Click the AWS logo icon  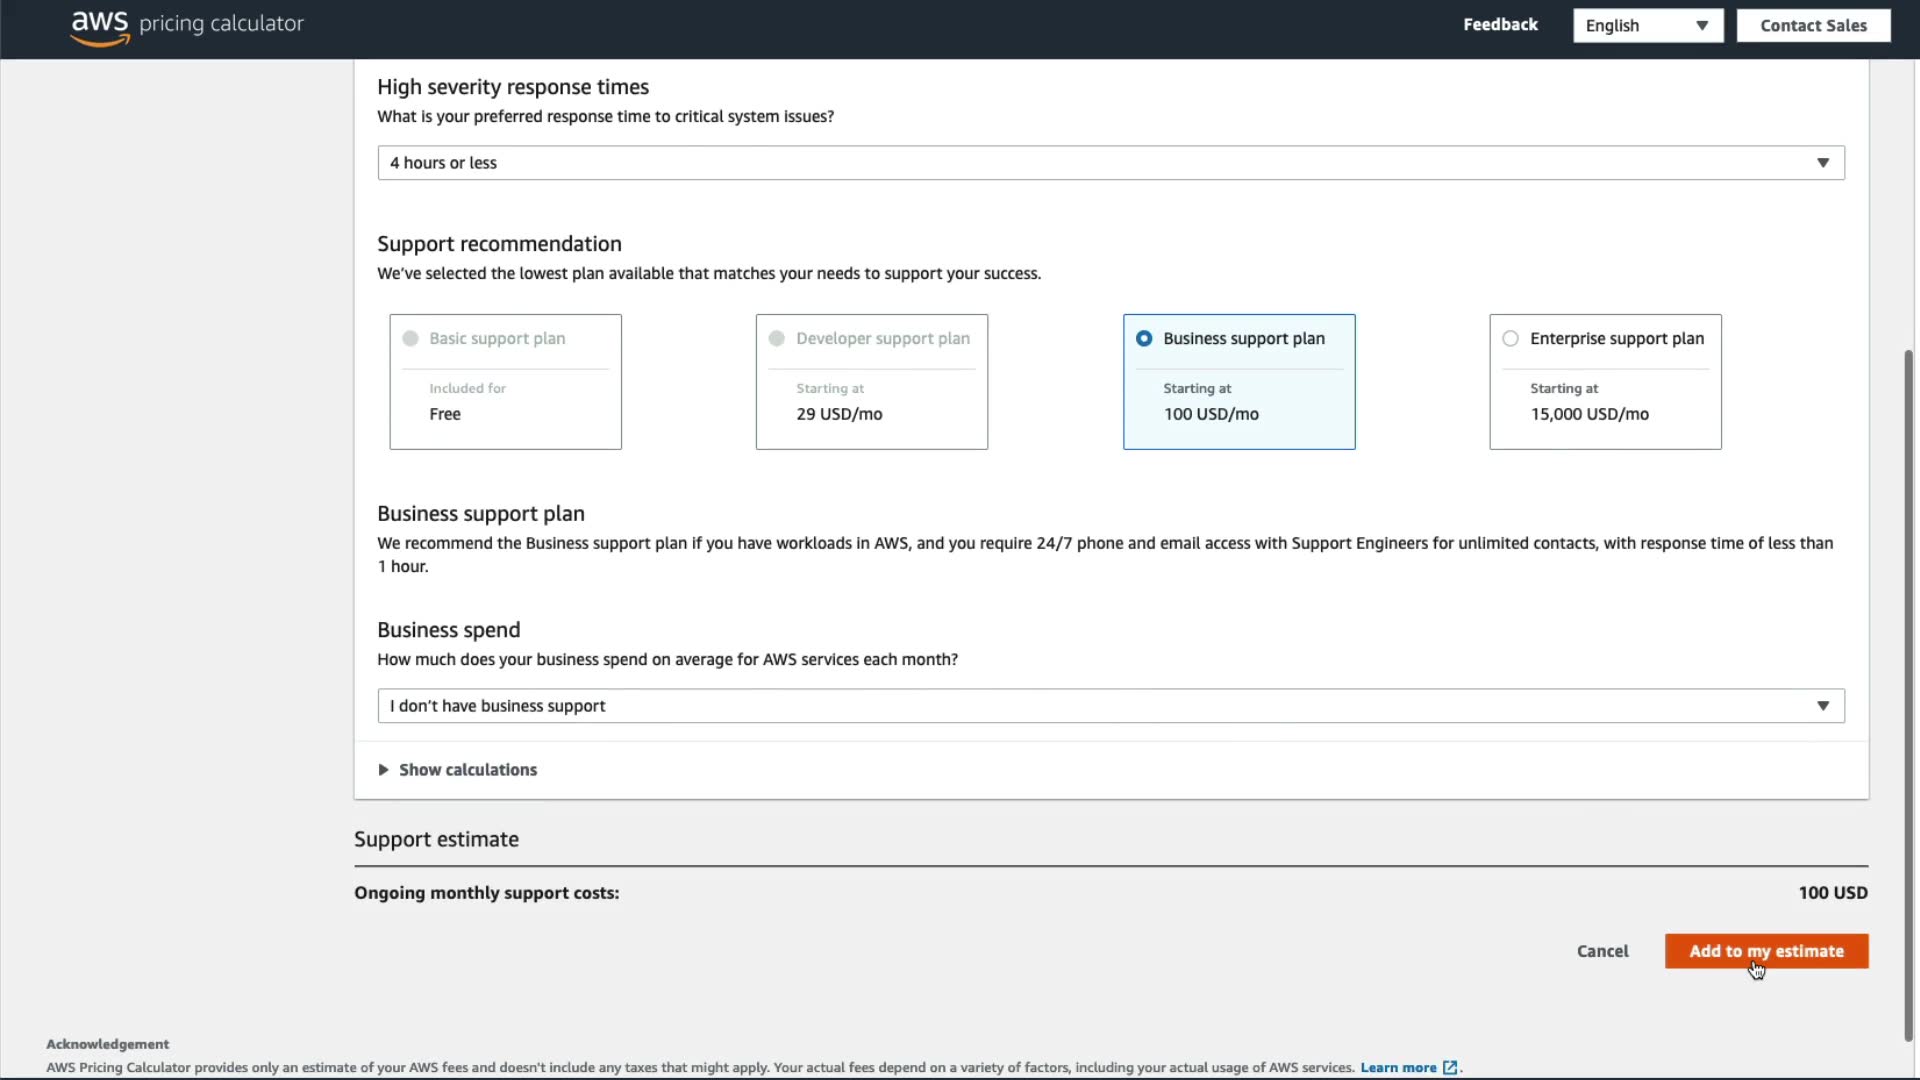click(100, 27)
